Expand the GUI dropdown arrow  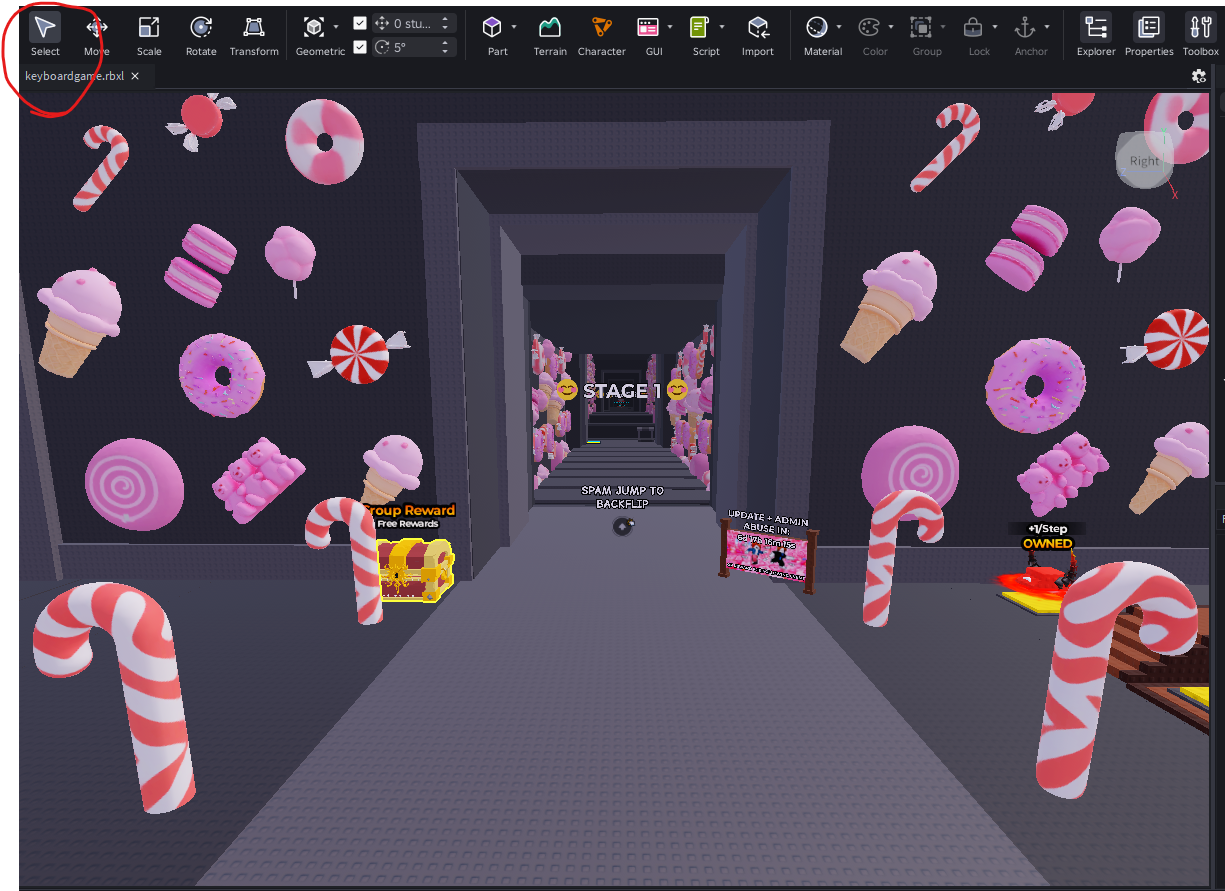pyautogui.click(x=670, y=27)
